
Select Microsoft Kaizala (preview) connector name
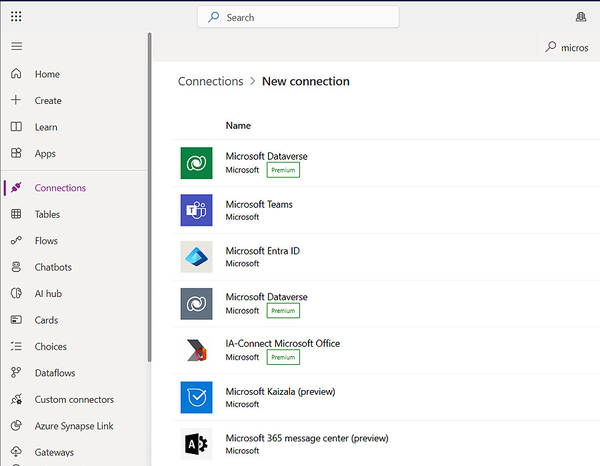pos(280,391)
